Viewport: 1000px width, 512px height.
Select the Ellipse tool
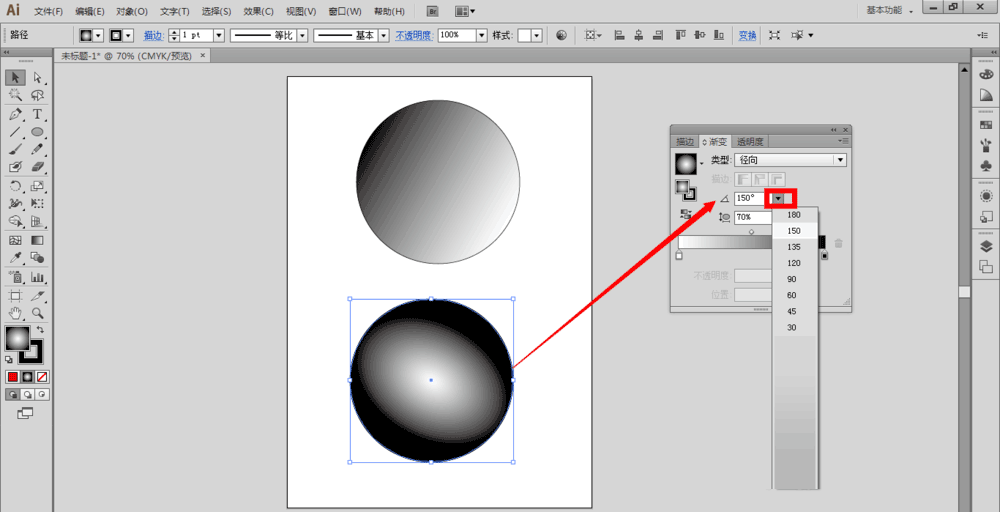(x=38, y=132)
